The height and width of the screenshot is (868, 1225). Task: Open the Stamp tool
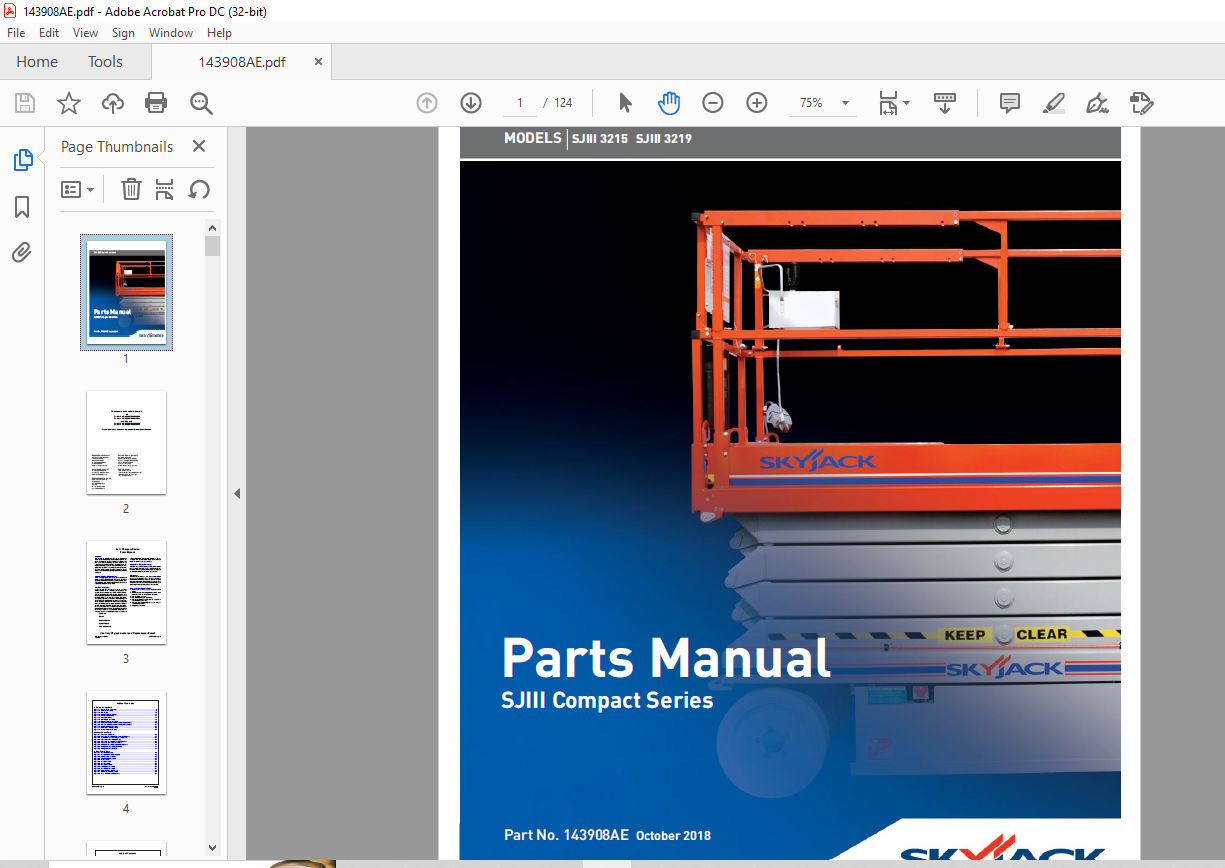point(1141,103)
